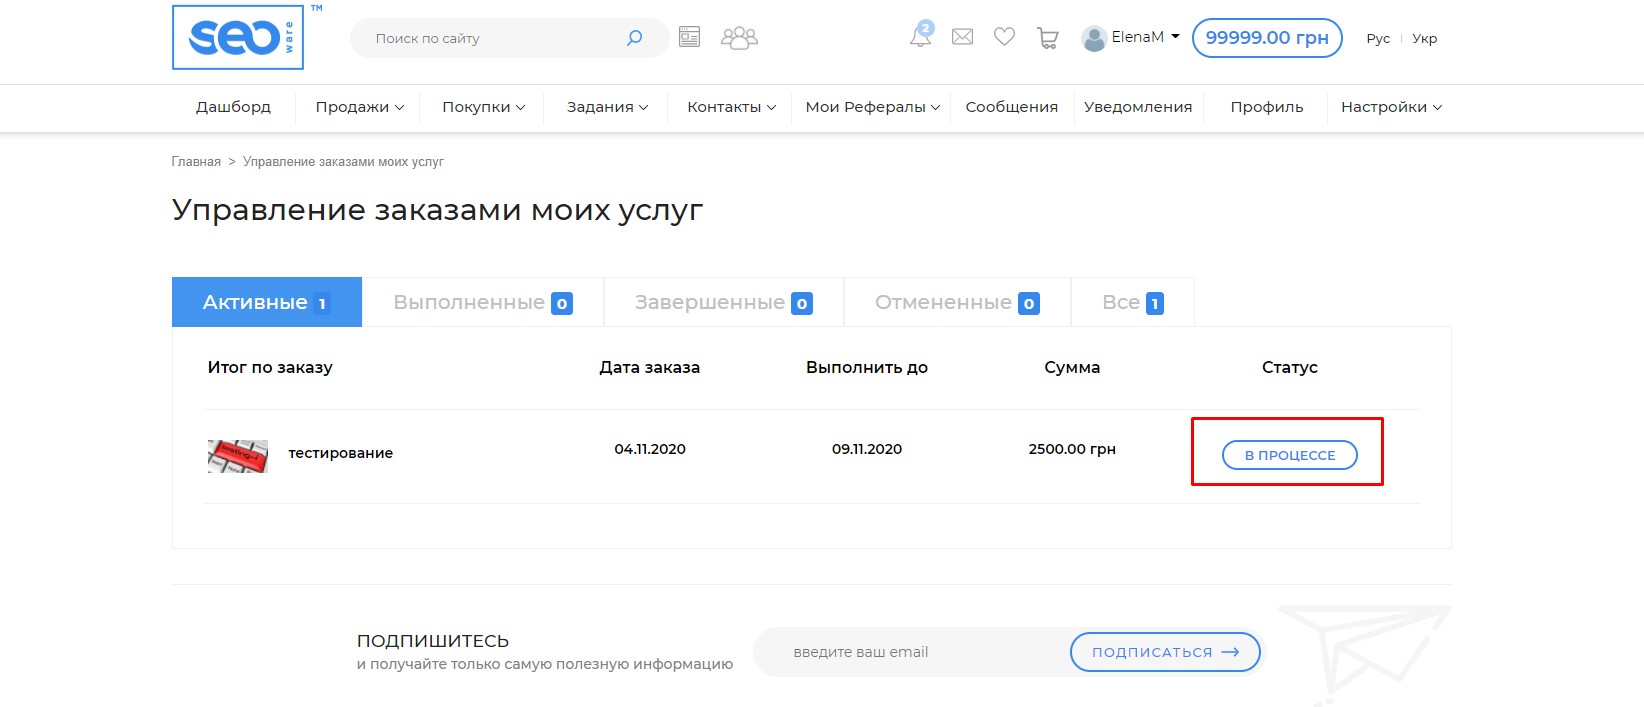Open the community users icon
Screen dimensions: 1644x707
pyautogui.click(x=739, y=38)
